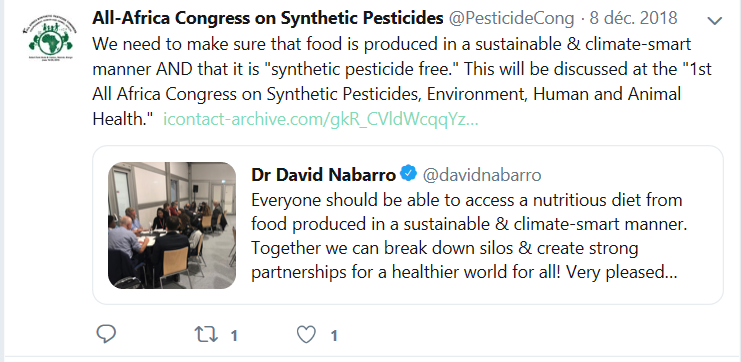Click the @davidnabarro handle

coord(482,175)
